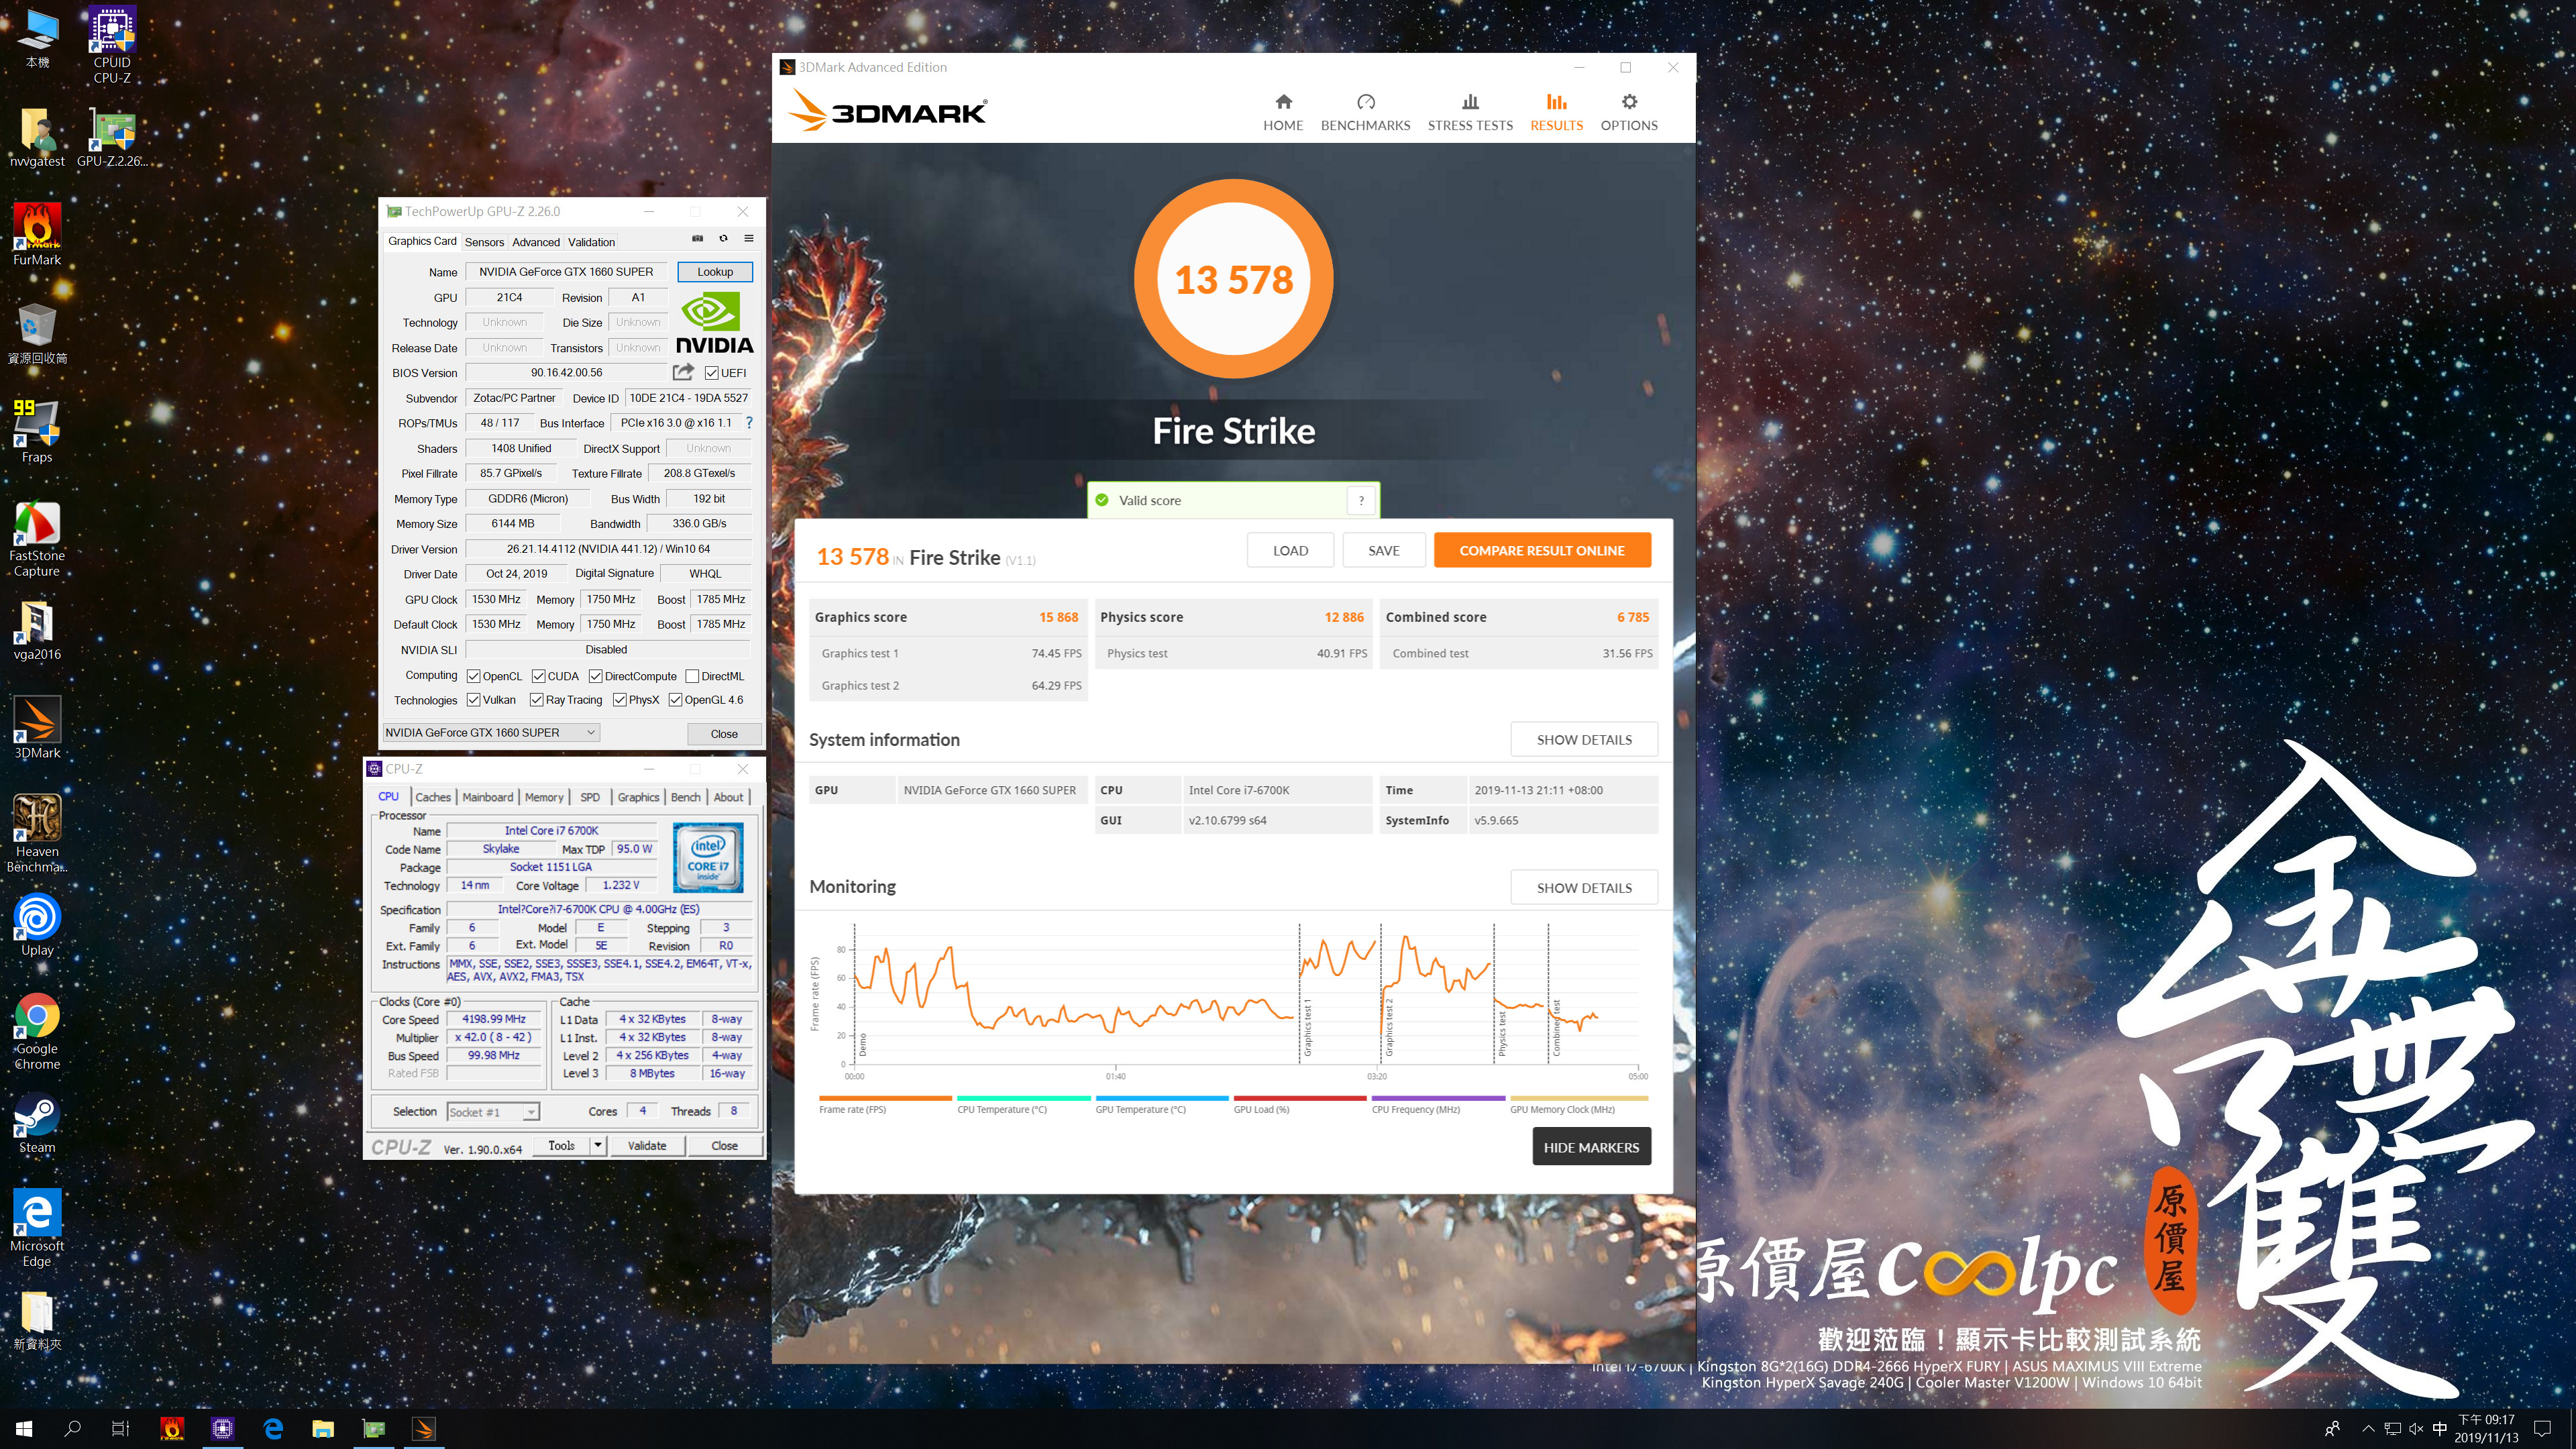2576x1449 pixels.
Task: Open Caches tab in CPU-Z
Action: click(433, 797)
